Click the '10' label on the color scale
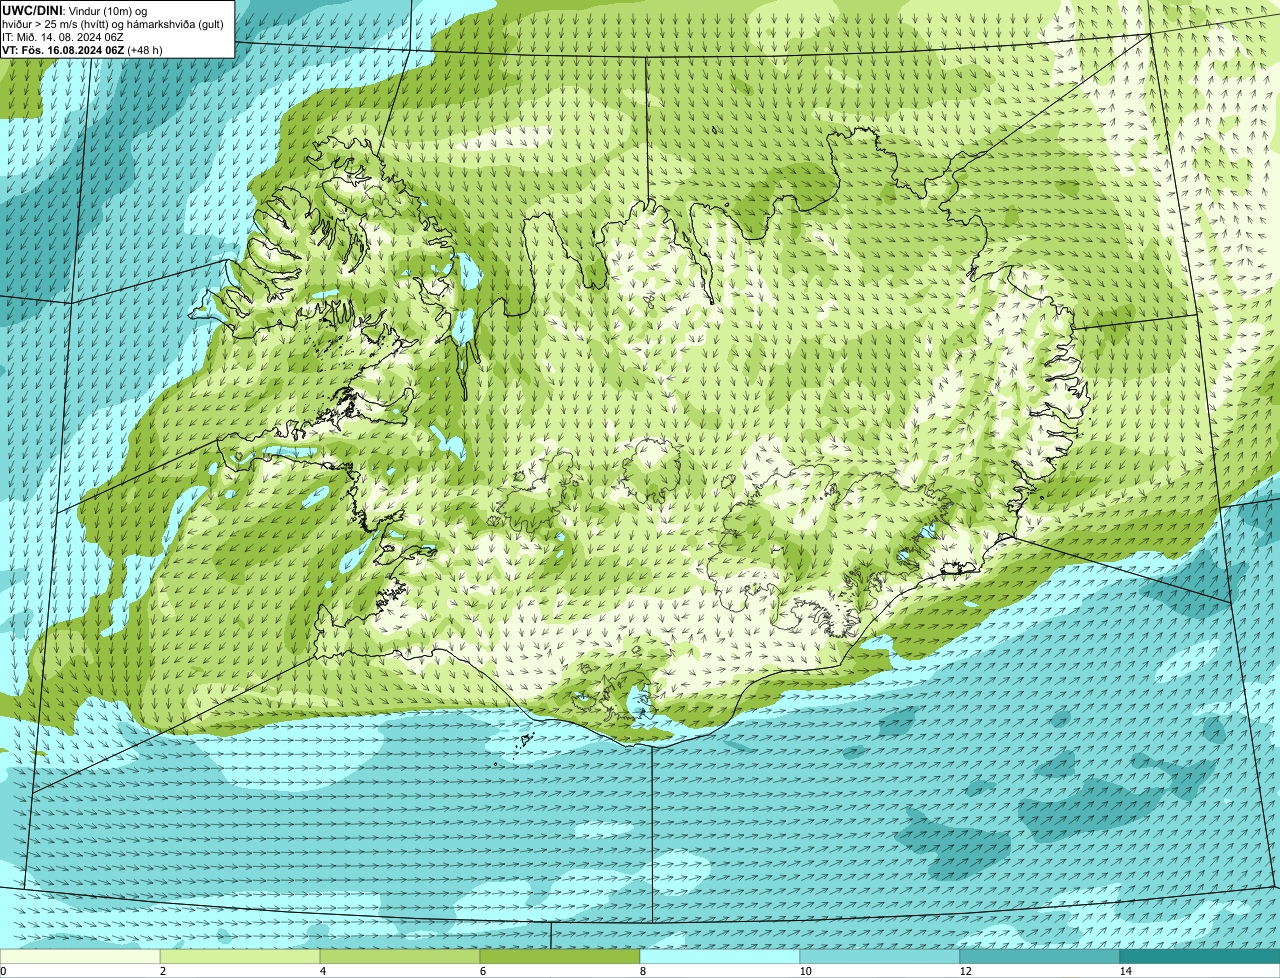This screenshot has width=1280, height=978. 805,971
